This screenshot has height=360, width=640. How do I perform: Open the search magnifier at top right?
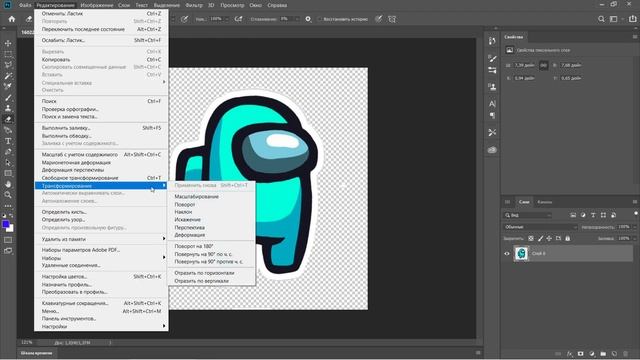pyautogui.click(x=601, y=19)
